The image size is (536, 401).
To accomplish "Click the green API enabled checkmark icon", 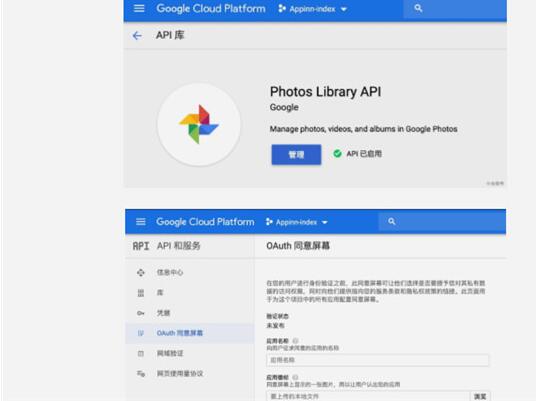I will 337,154.
